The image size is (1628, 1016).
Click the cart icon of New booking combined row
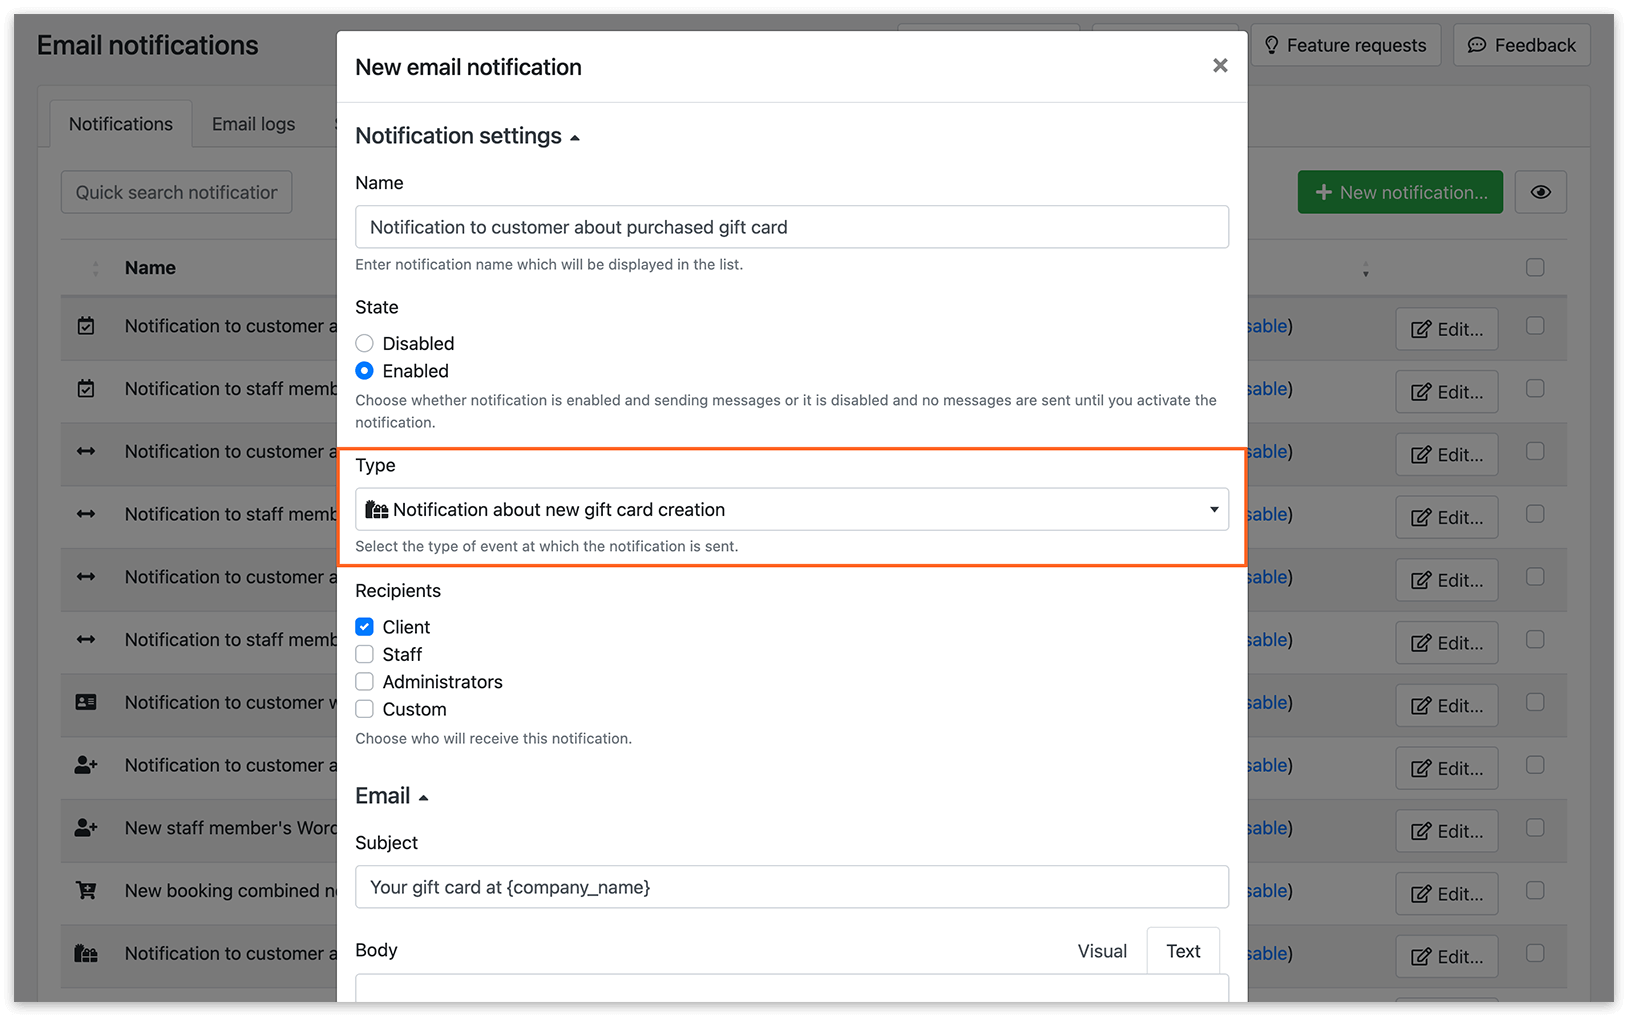(x=86, y=890)
